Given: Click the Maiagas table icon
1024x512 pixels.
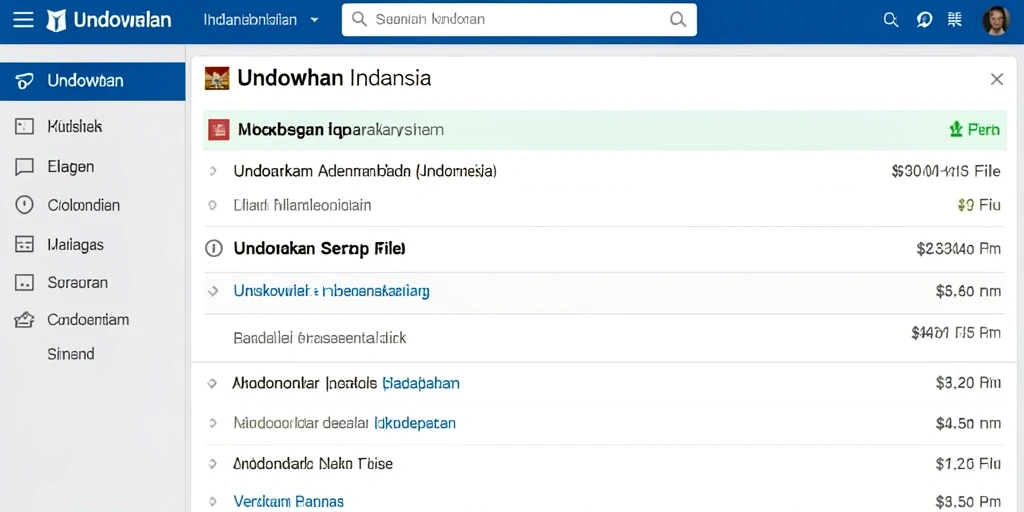Looking at the screenshot, I should [24, 245].
